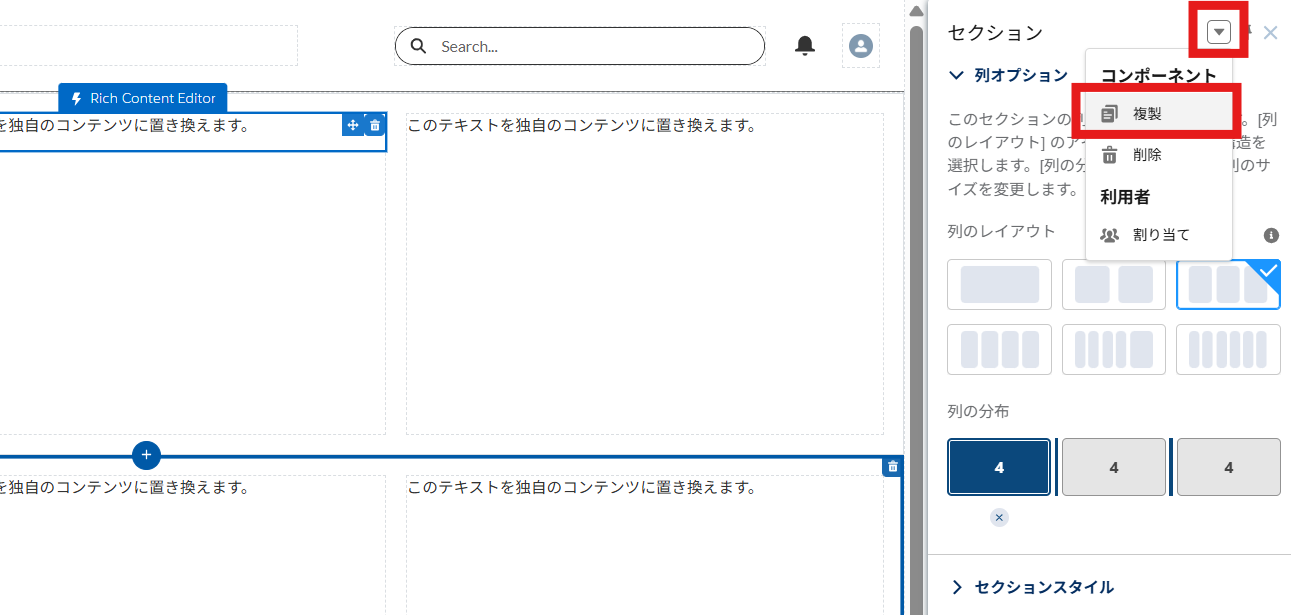Select the first 列の分布 width block
This screenshot has width=1291, height=615.
[999, 466]
